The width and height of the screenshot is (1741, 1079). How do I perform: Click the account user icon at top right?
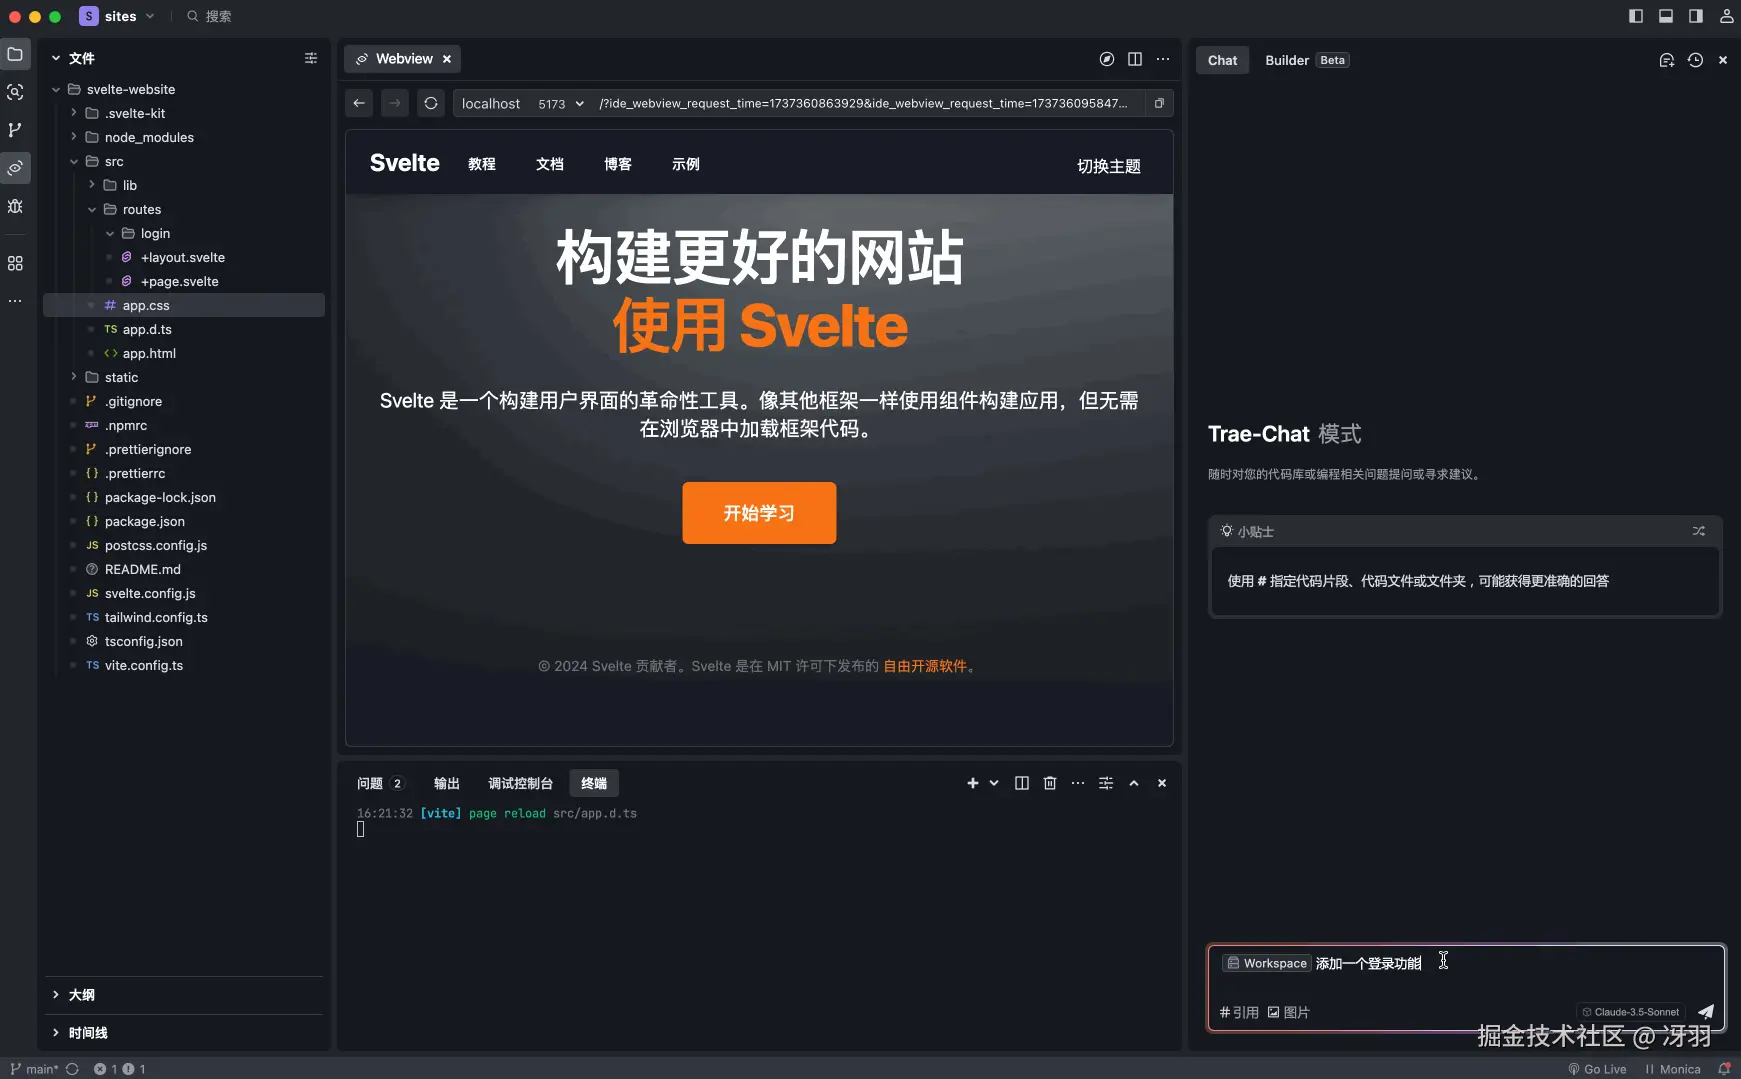(x=1726, y=16)
